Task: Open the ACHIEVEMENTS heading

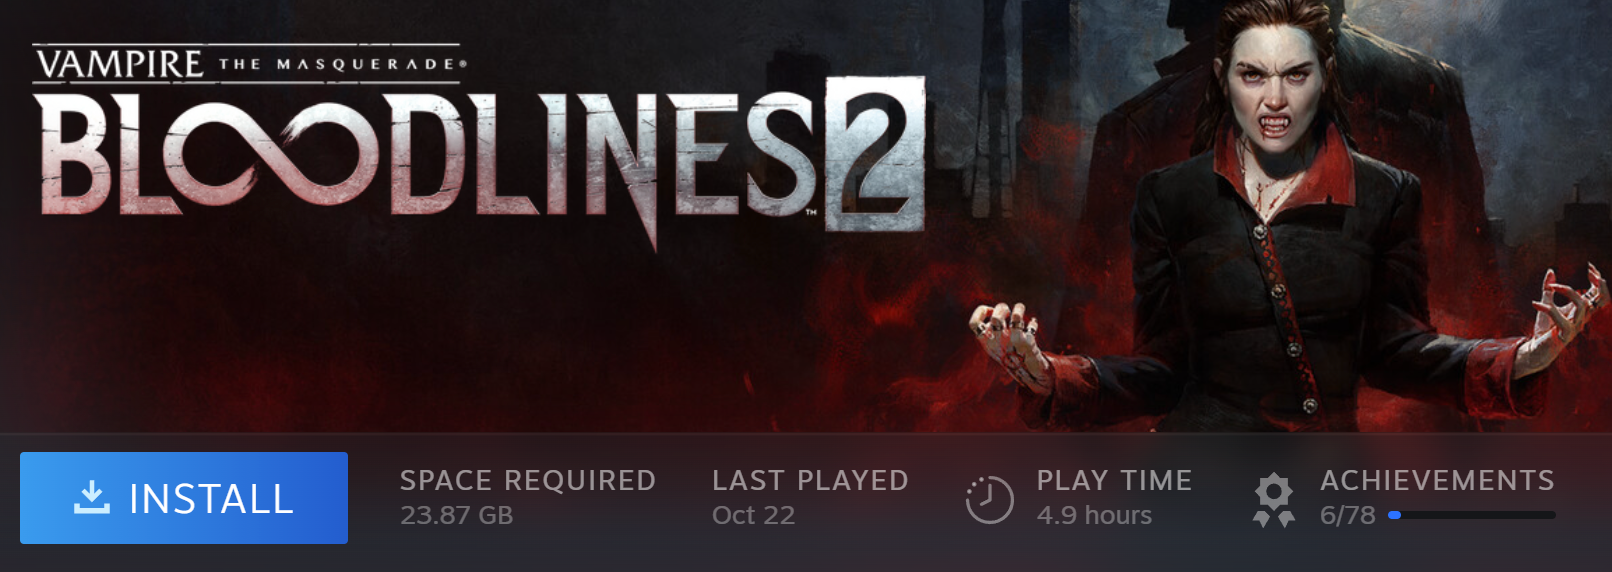Action: click(1437, 480)
